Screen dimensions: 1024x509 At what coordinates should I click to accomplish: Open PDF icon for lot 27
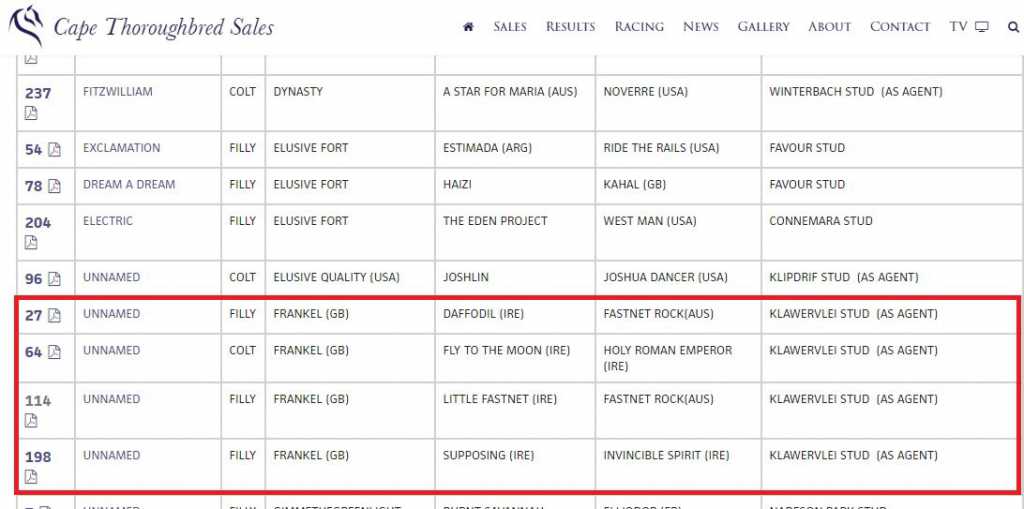pos(54,315)
